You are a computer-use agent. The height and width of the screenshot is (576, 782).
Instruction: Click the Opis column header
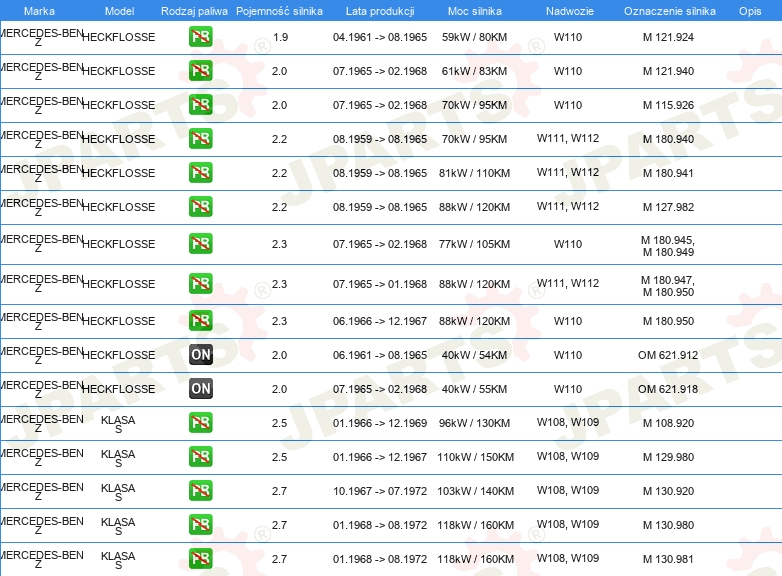pos(750,11)
